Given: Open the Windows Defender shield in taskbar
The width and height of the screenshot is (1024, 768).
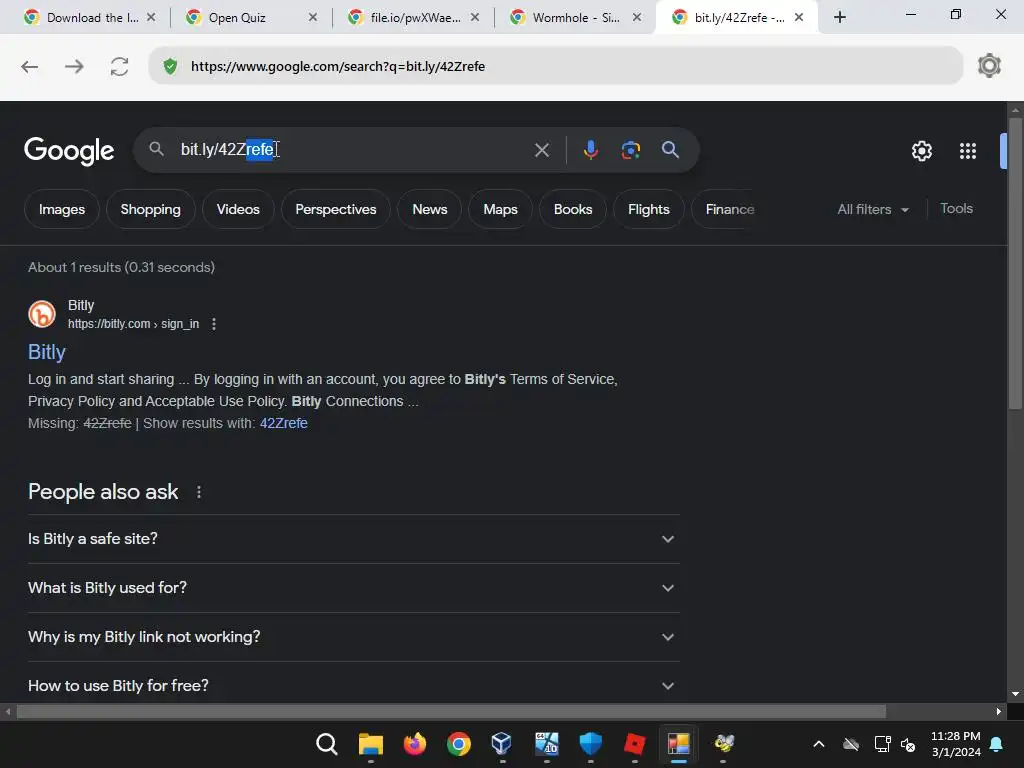Looking at the screenshot, I should (590, 744).
